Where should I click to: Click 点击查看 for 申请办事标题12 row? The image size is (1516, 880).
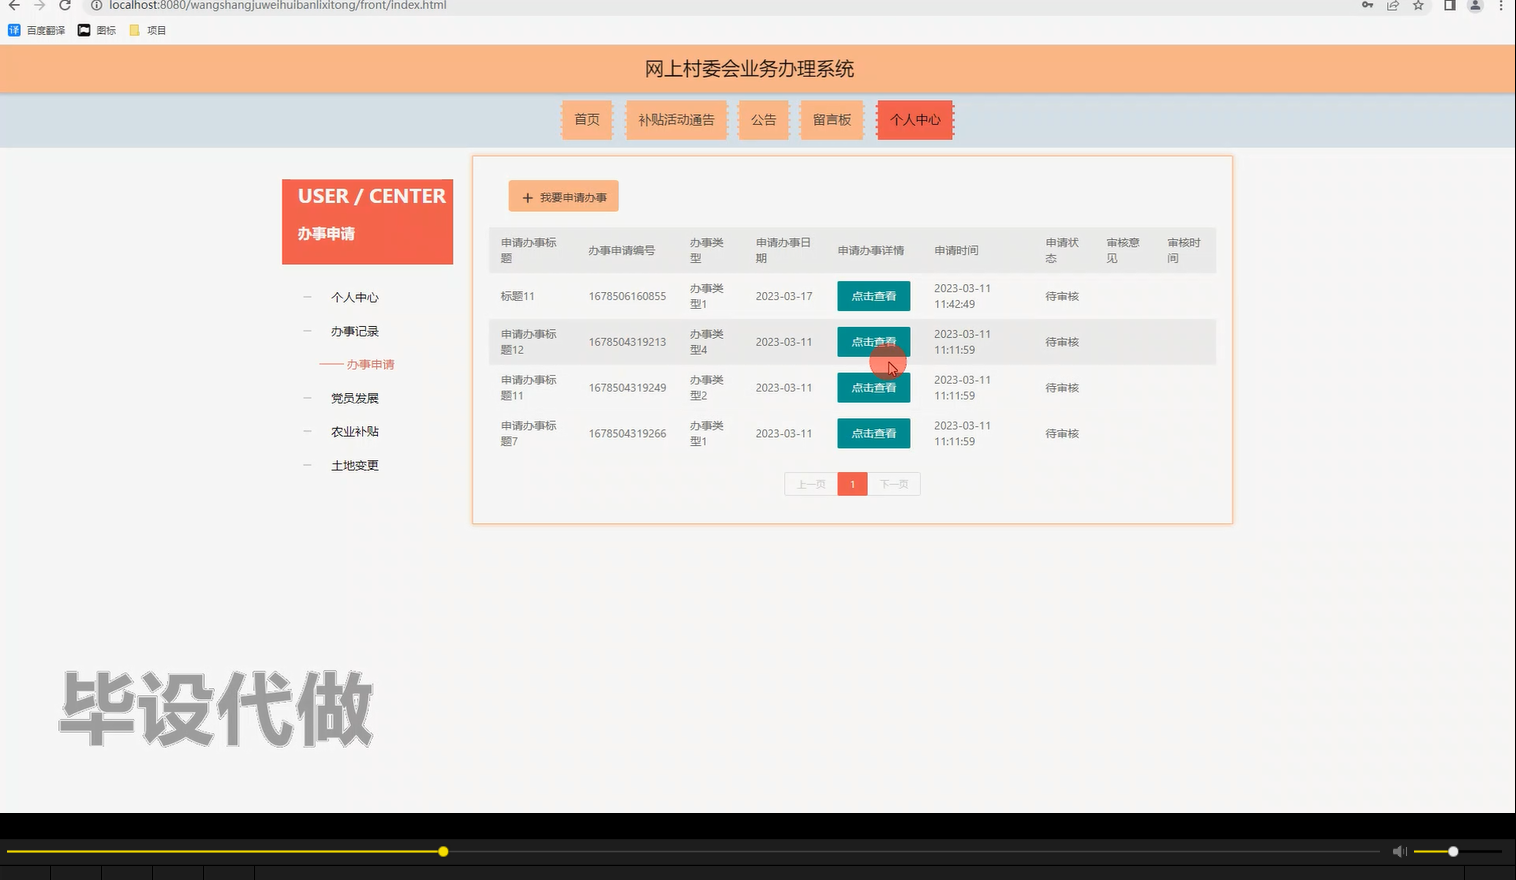(x=874, y=342)
